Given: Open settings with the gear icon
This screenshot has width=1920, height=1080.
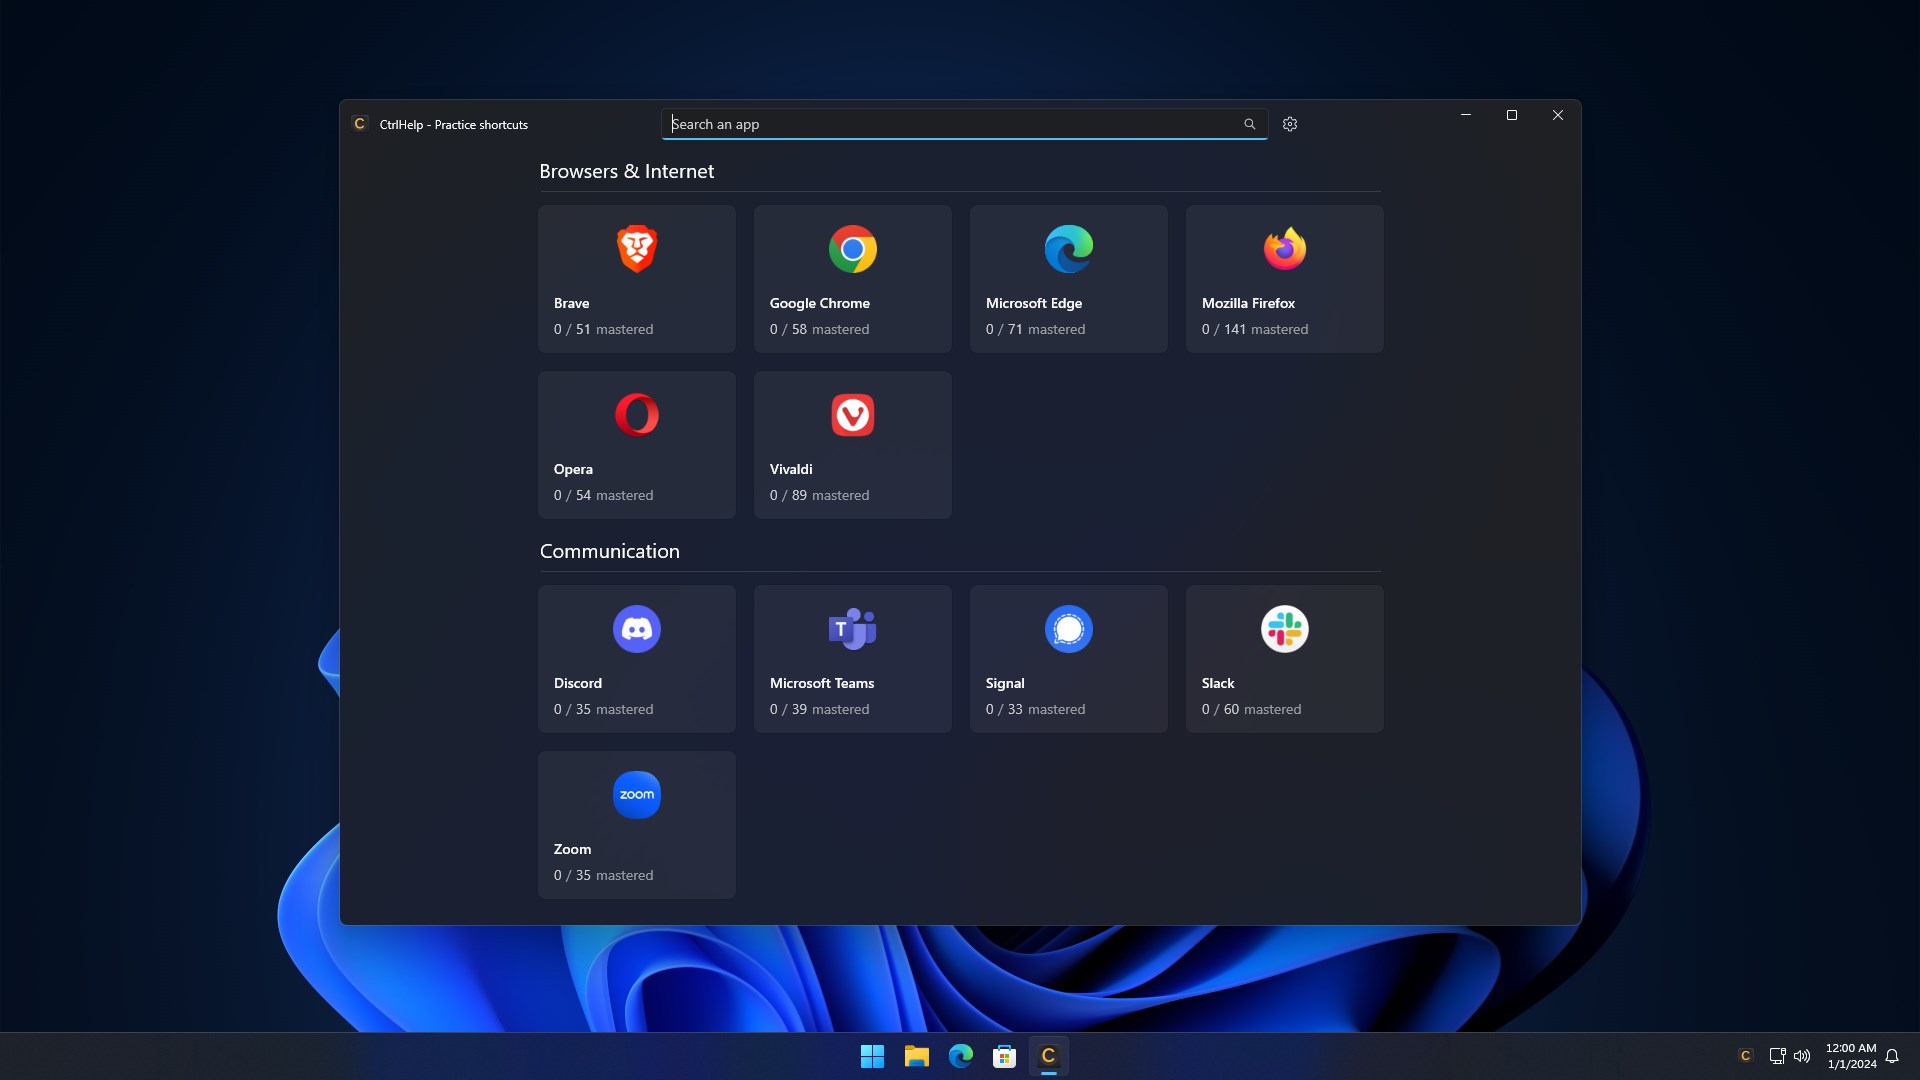Looking at the screenshot, I should coord(1290,124).
